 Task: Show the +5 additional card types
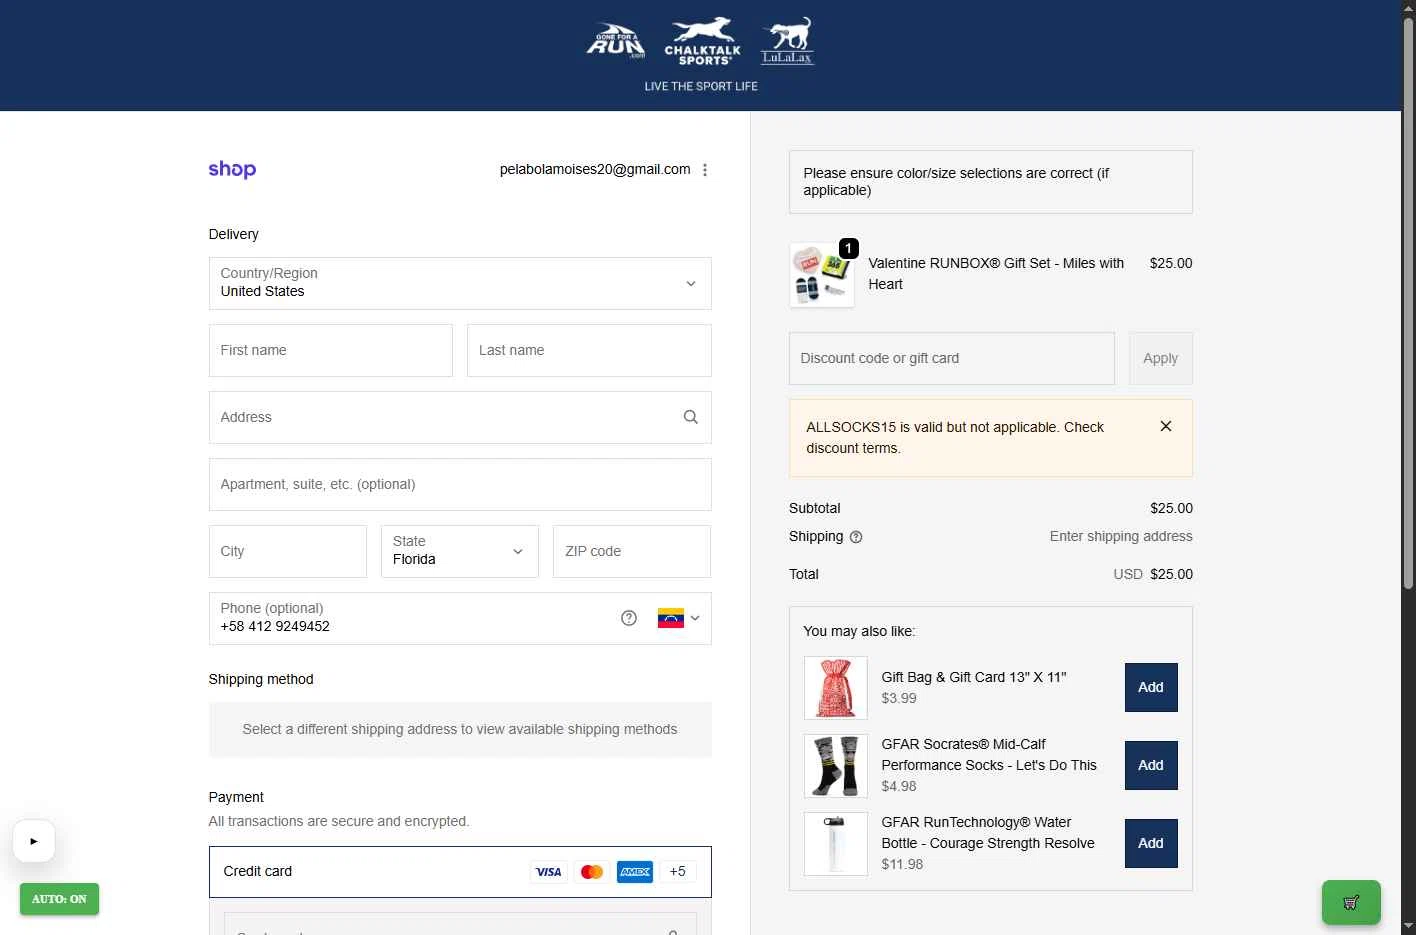[678, 872]
